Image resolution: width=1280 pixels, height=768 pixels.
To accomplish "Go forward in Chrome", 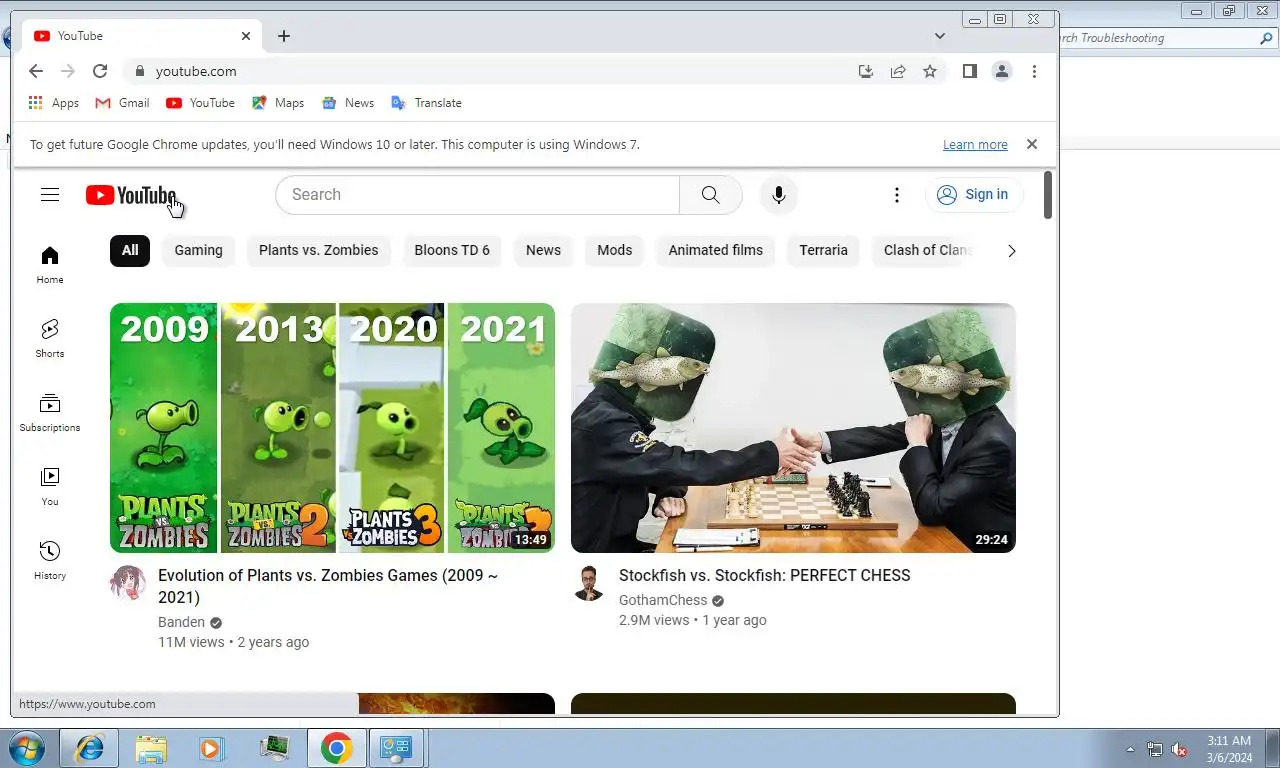I will click(68, 71).
